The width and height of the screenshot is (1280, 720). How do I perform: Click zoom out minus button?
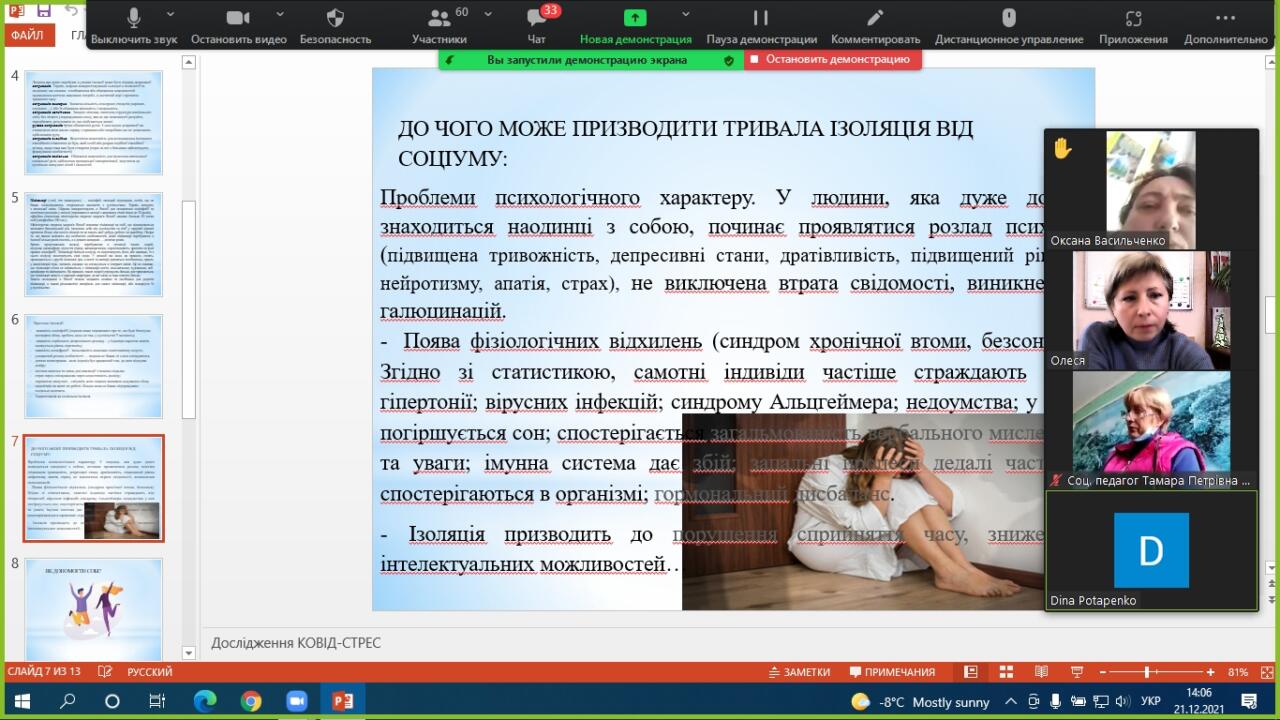pos(1104,672)
